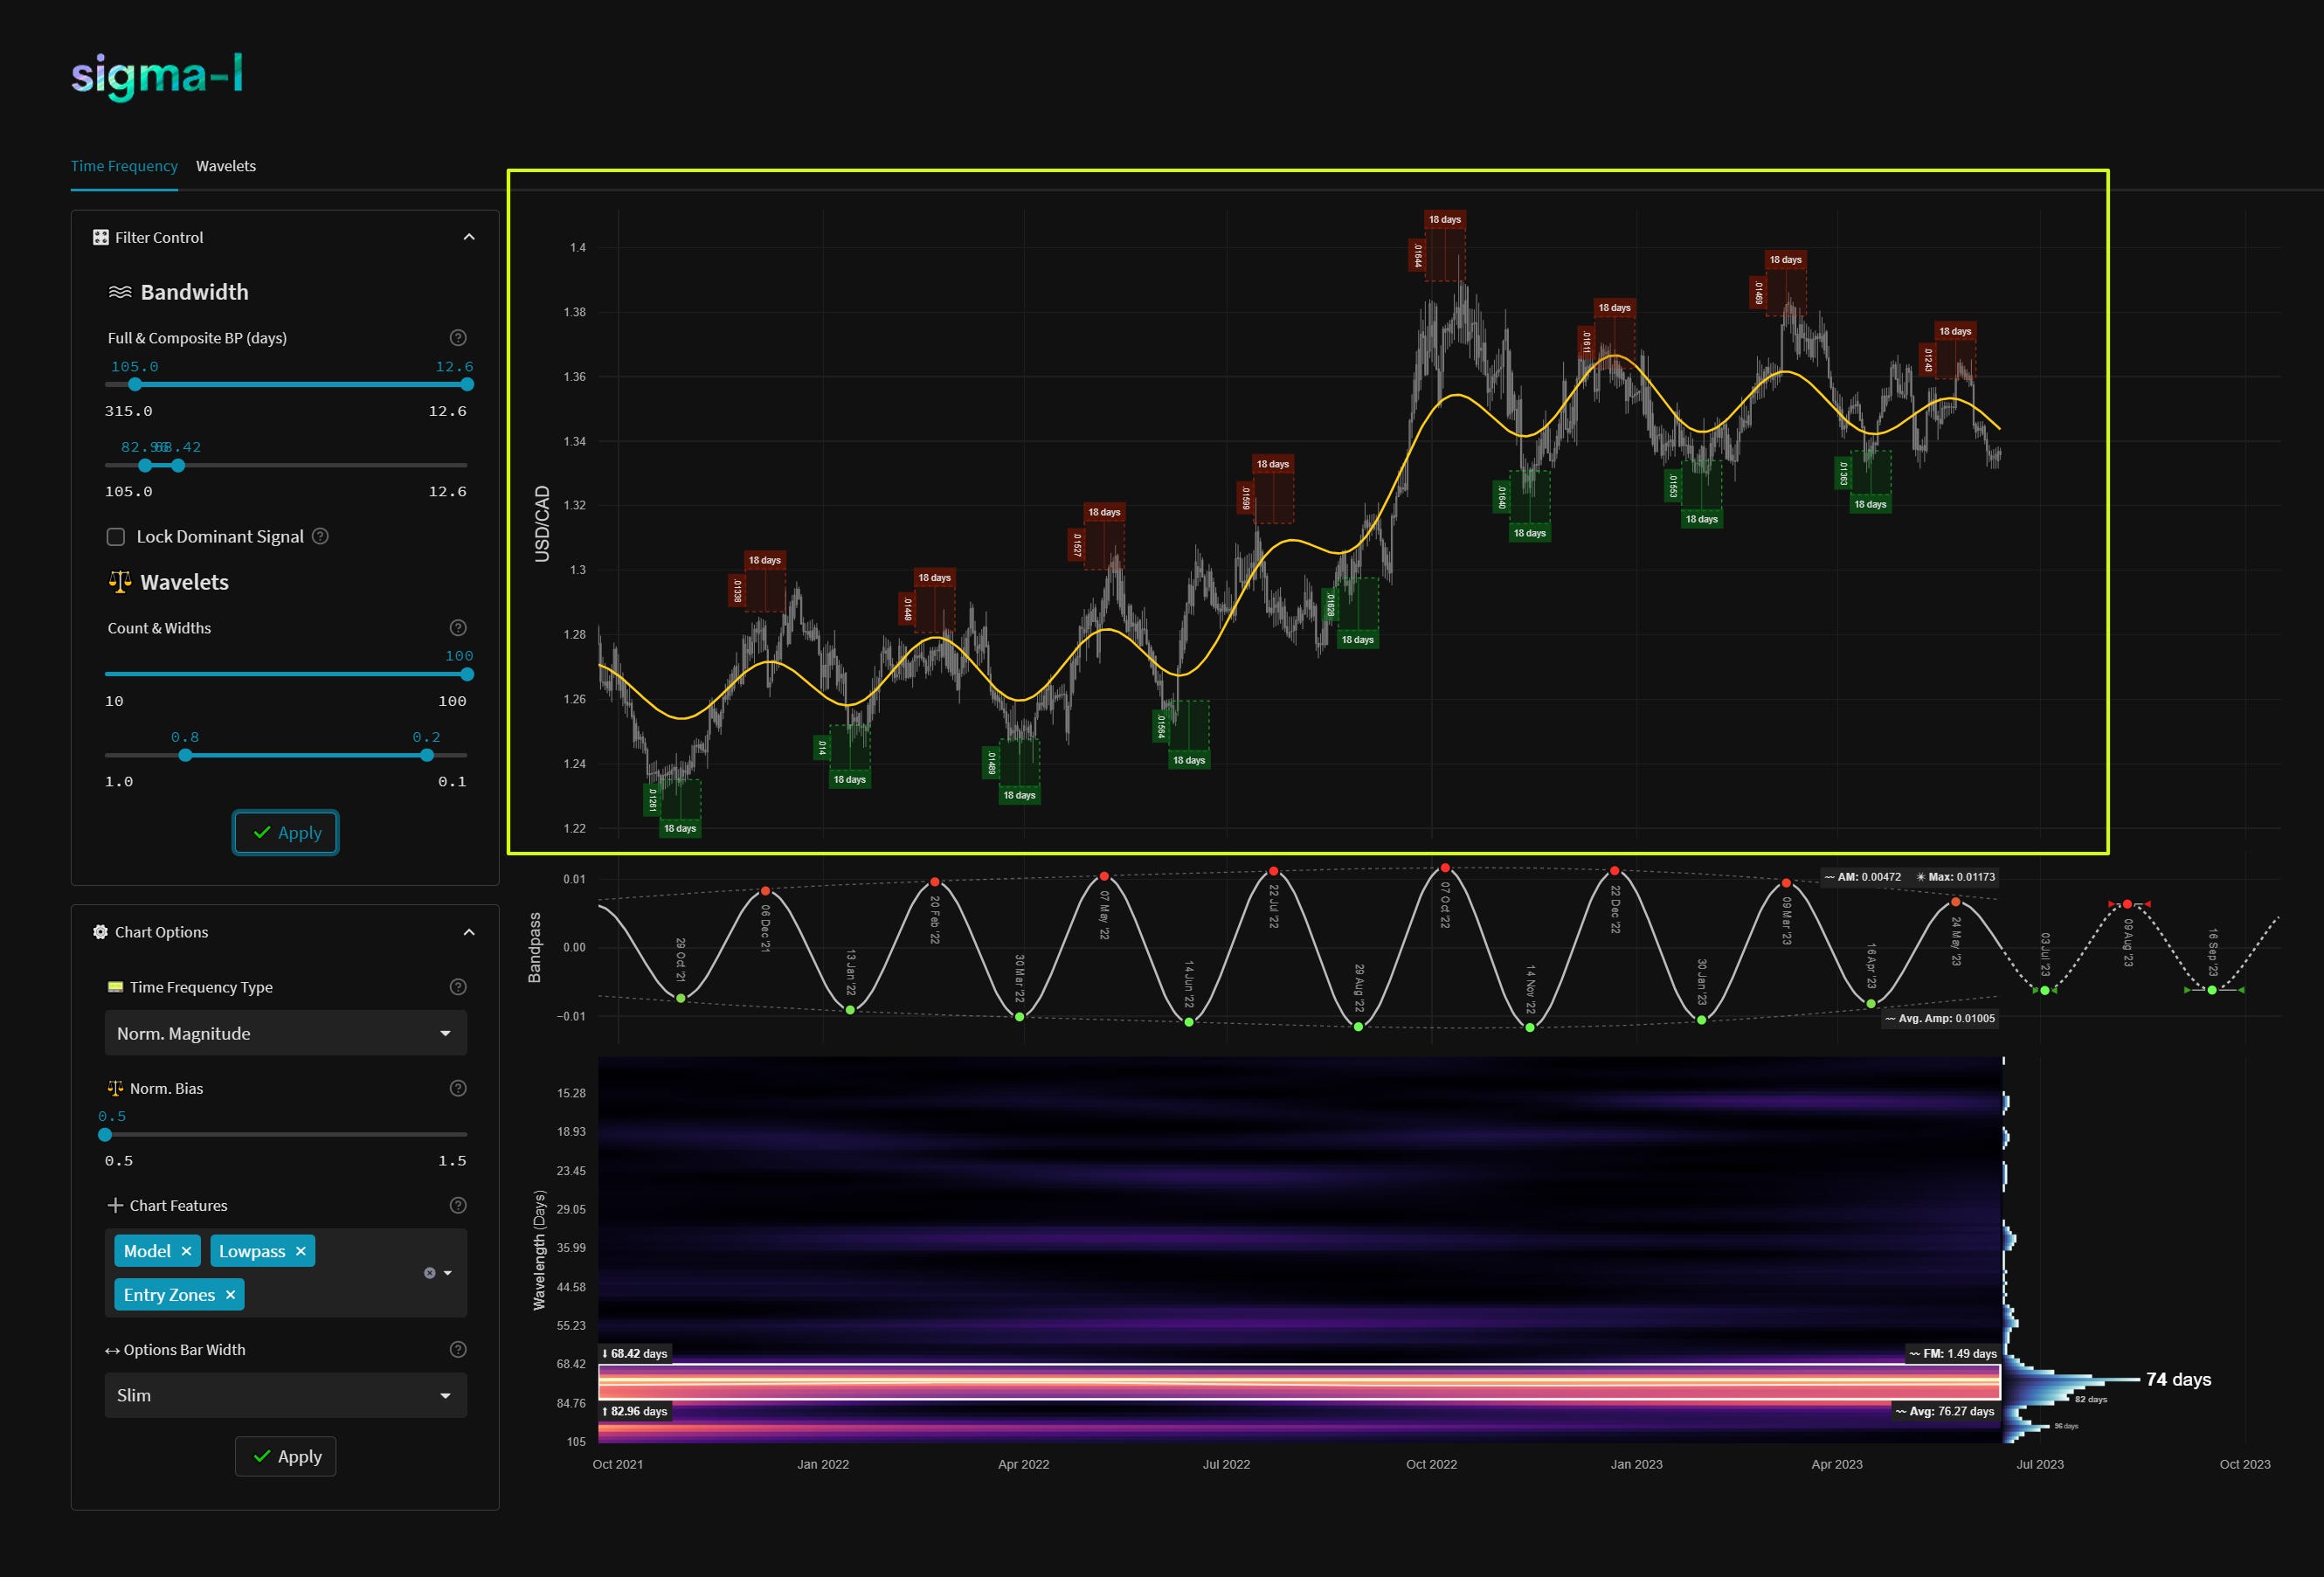Screen dimensions: 2324x1577
Task: Open help for Options Bar Width
Action: [458, 1349]
